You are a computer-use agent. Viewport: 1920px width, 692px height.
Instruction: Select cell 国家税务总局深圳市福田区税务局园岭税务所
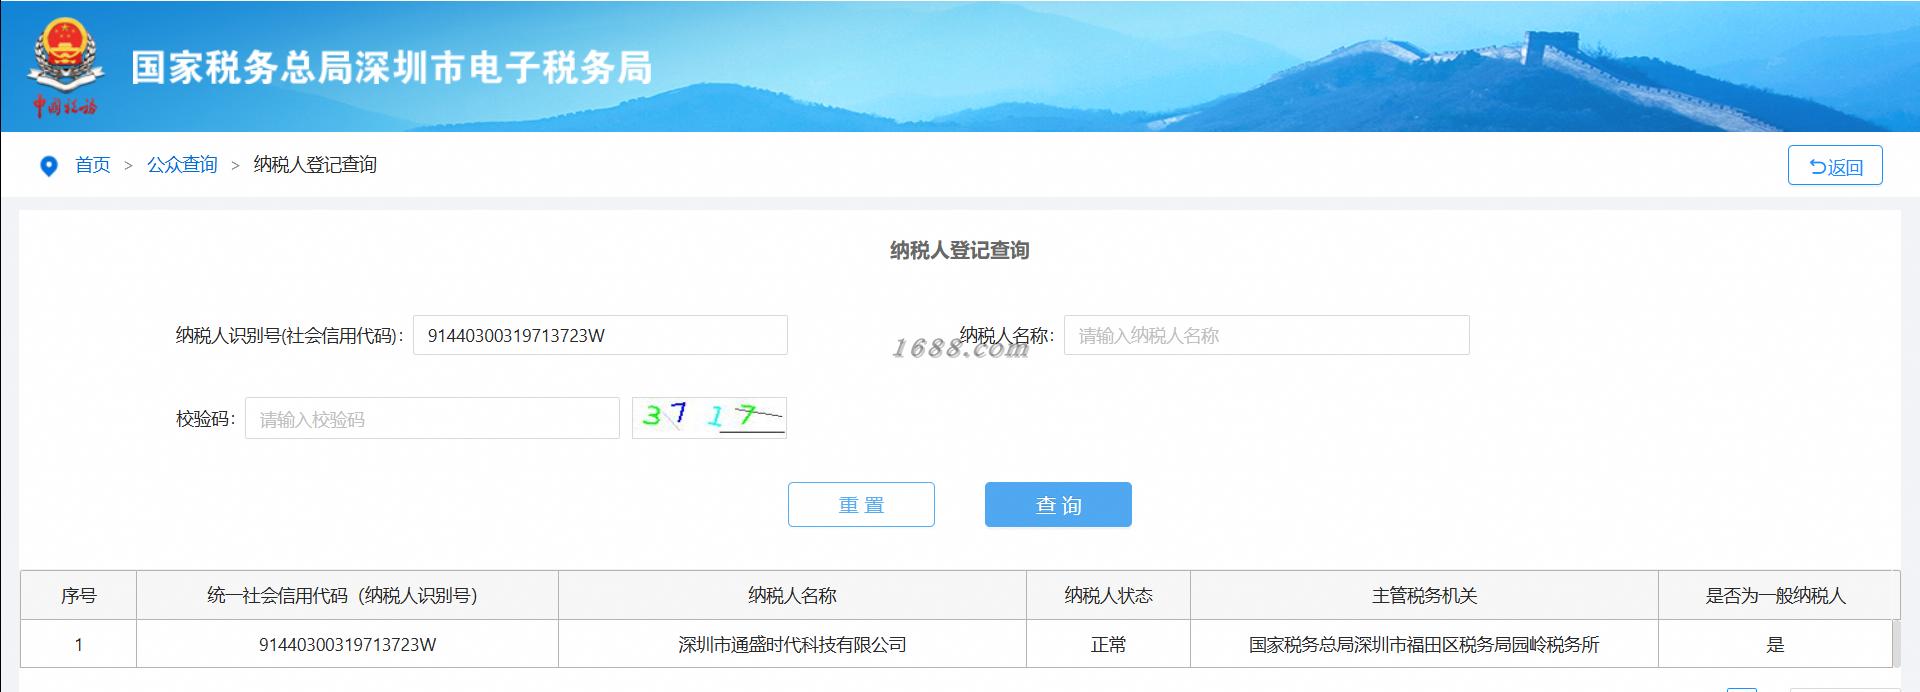tap(1424, 645)
